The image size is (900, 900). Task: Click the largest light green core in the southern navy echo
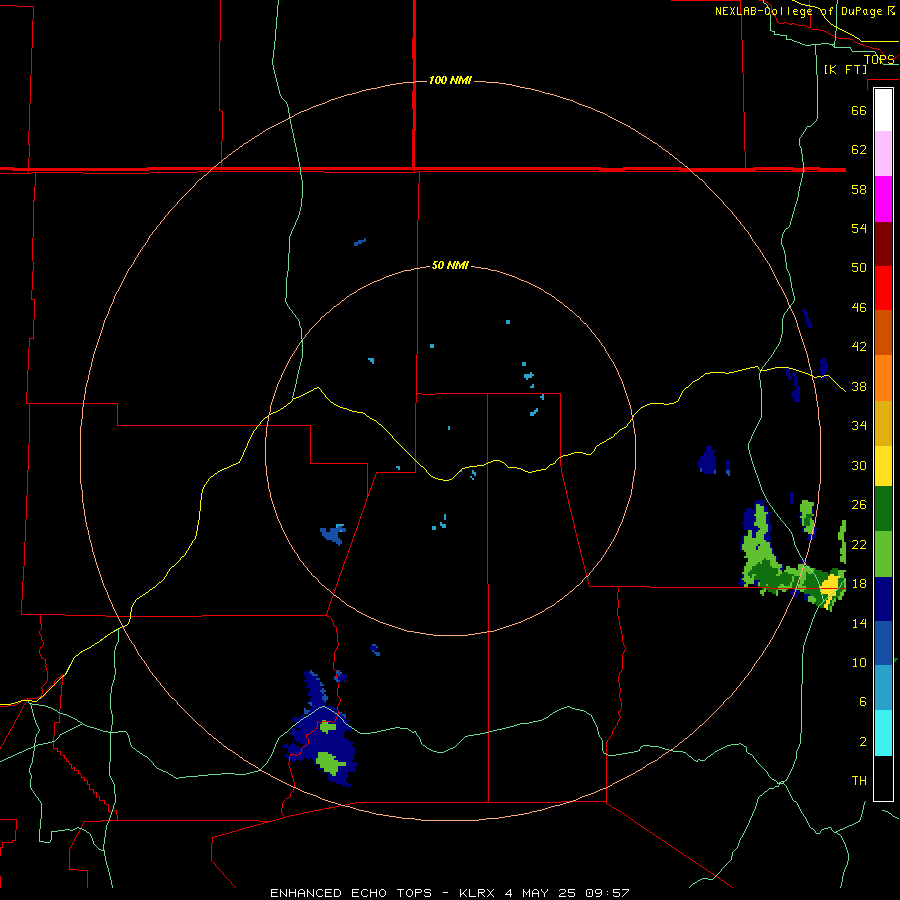pos(330,763)
